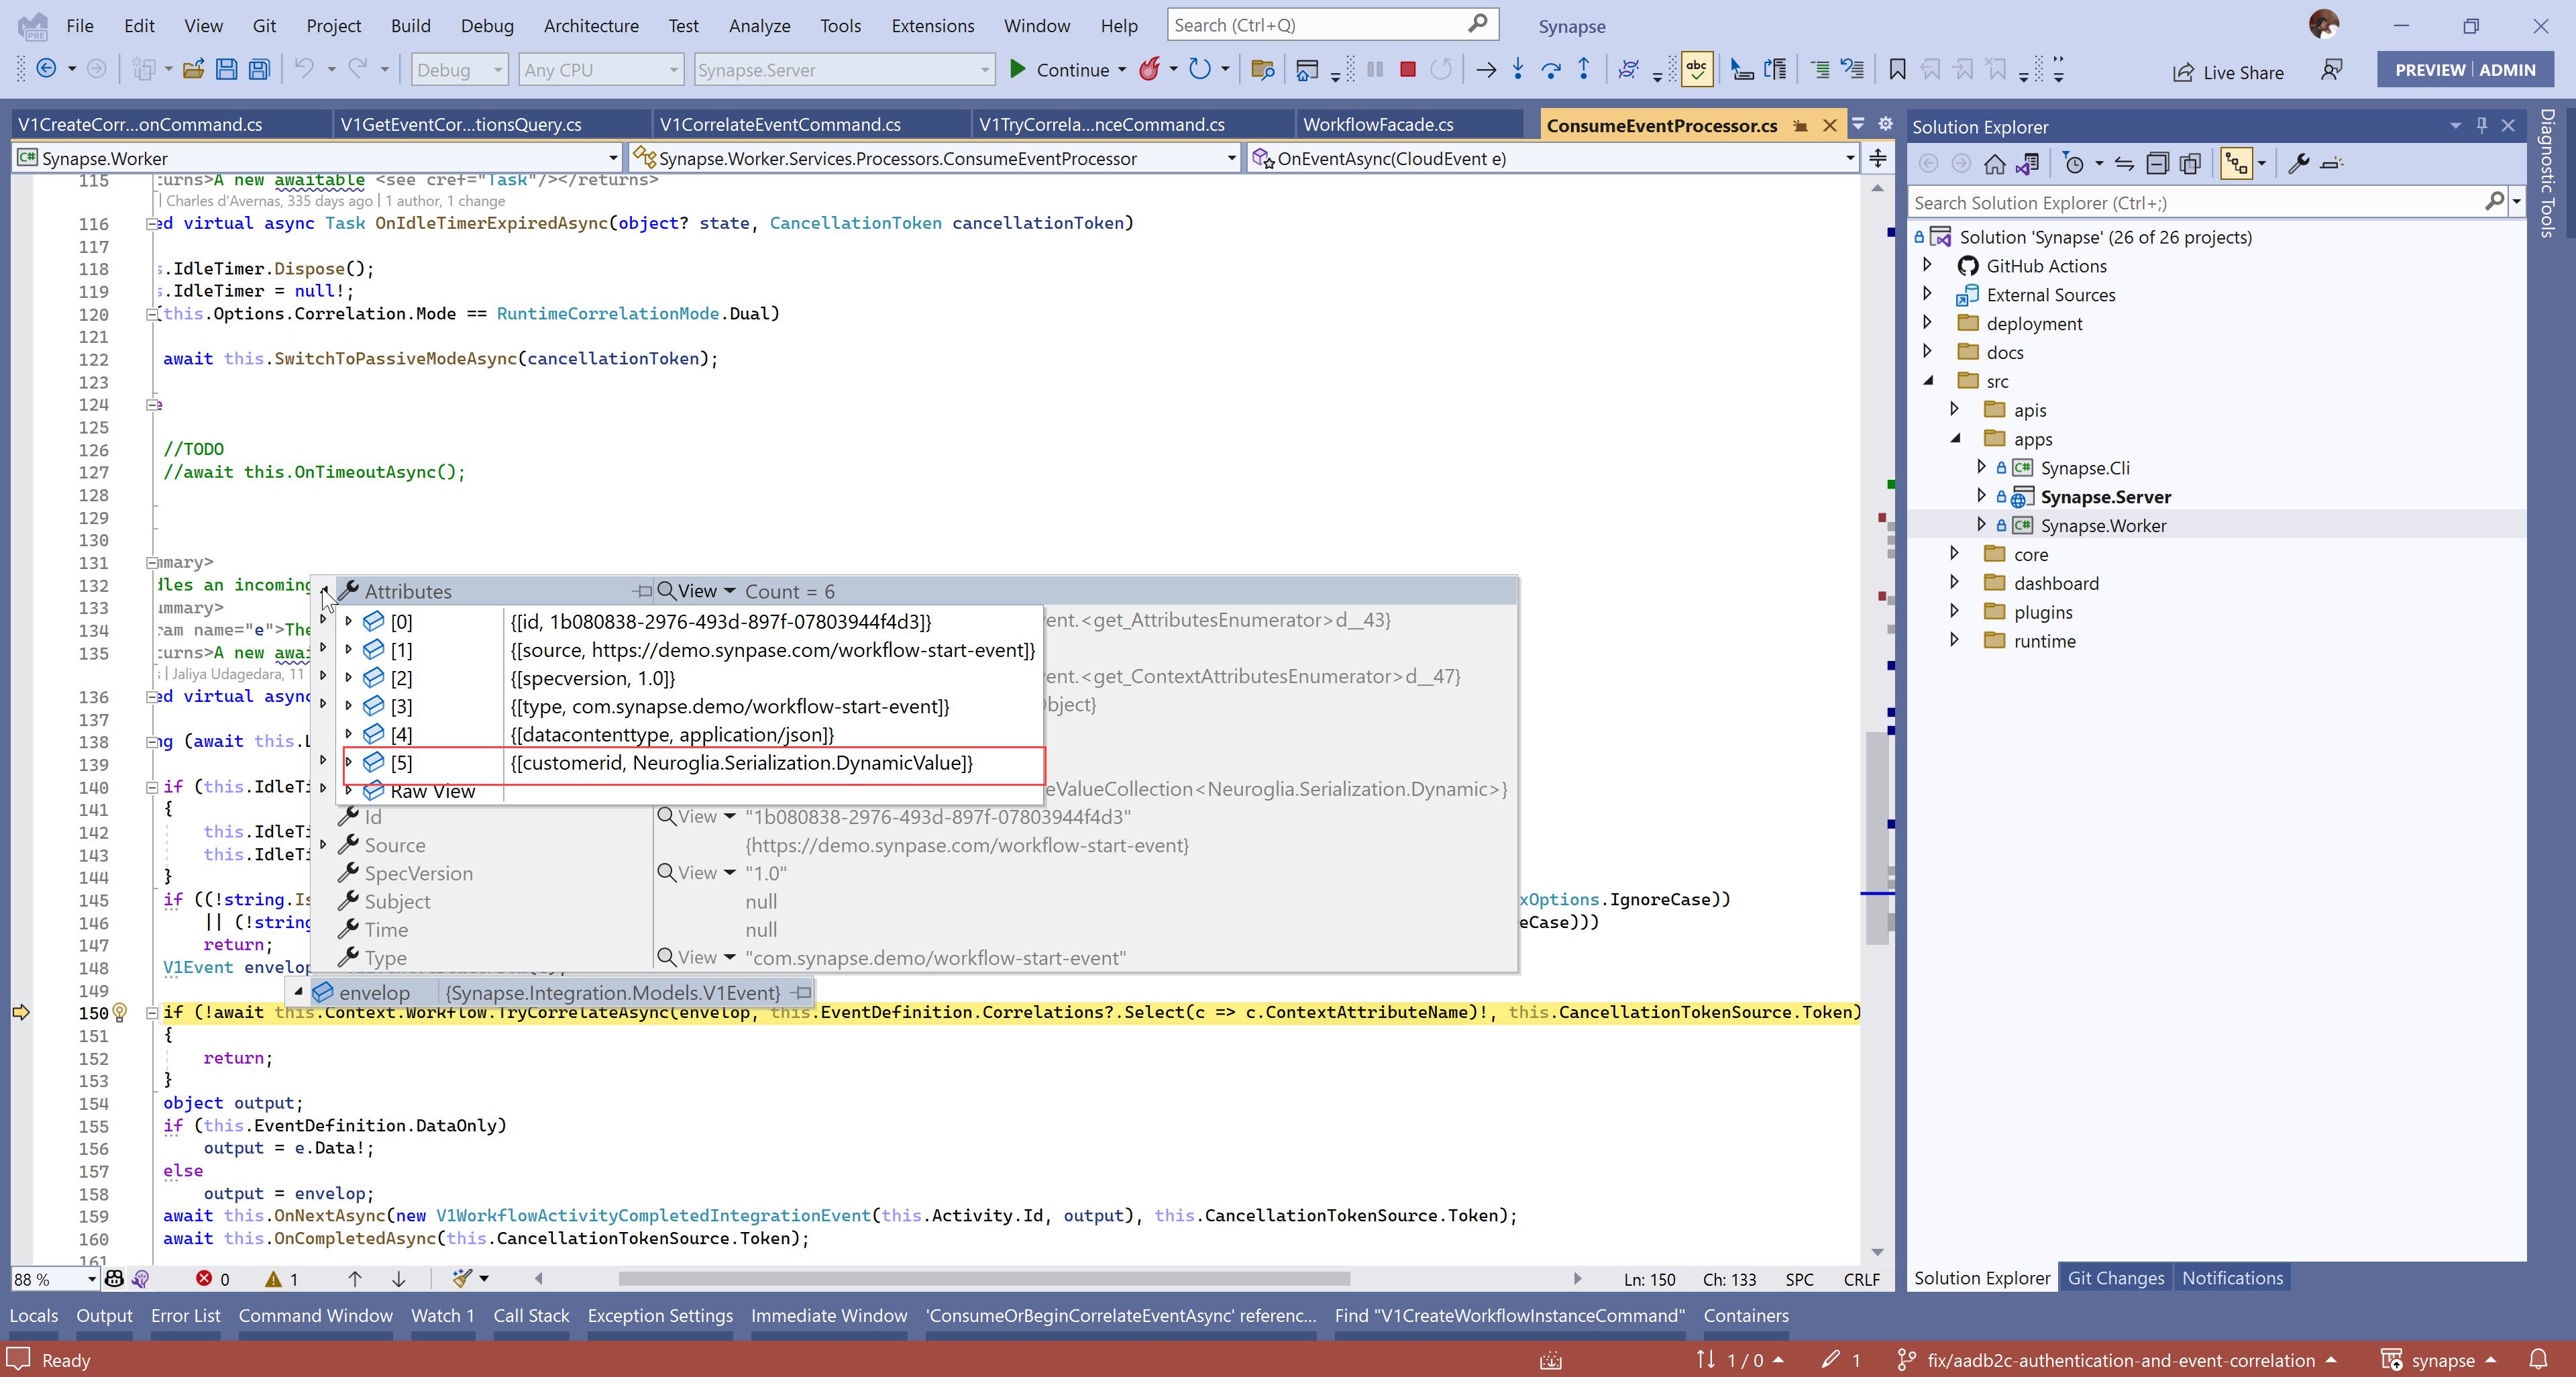Open Solution Explorer properties wrench icon

(2298, 163)
